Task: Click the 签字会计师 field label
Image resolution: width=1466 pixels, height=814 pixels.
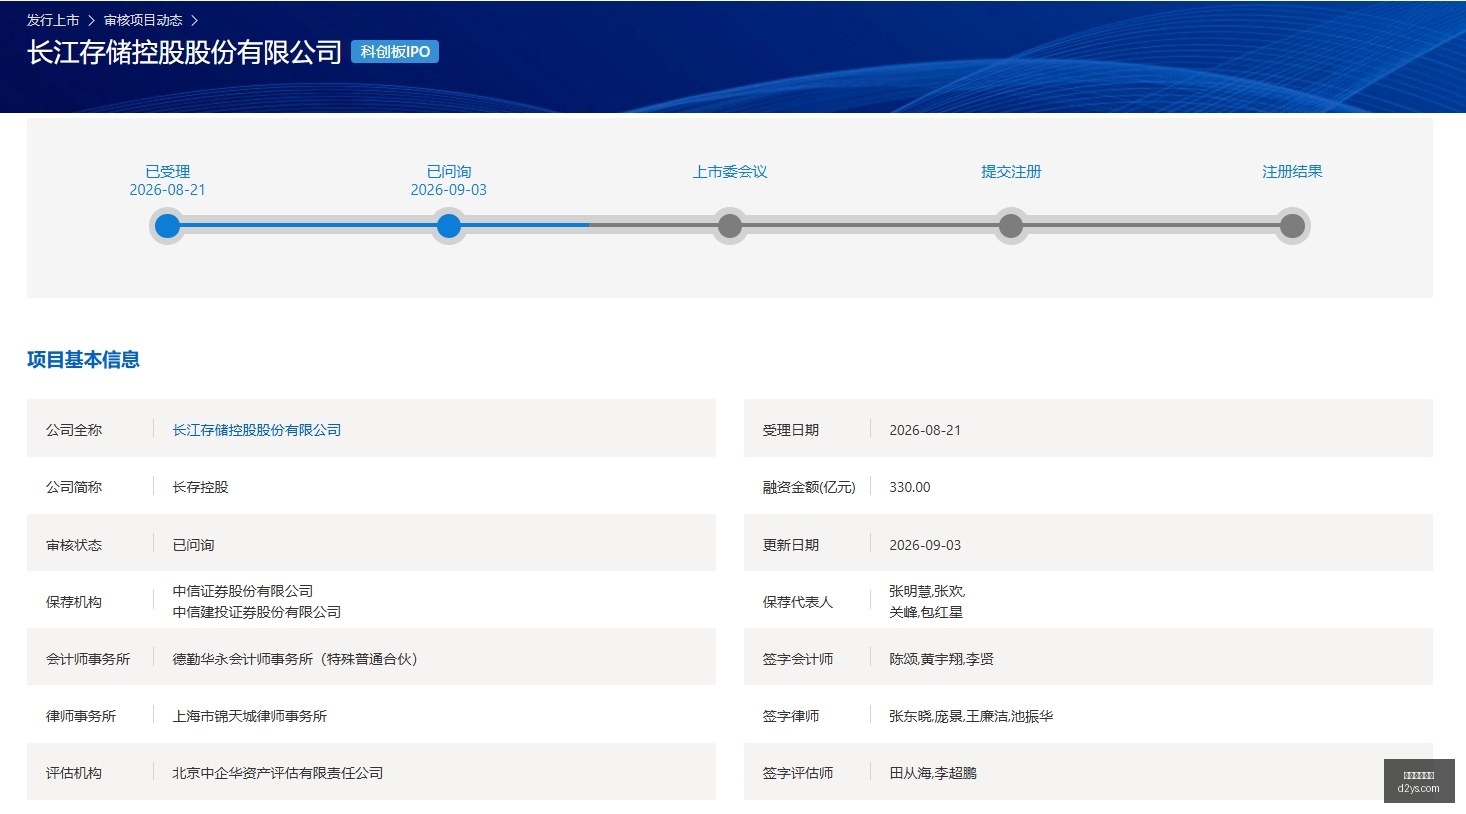Action: 798,659
